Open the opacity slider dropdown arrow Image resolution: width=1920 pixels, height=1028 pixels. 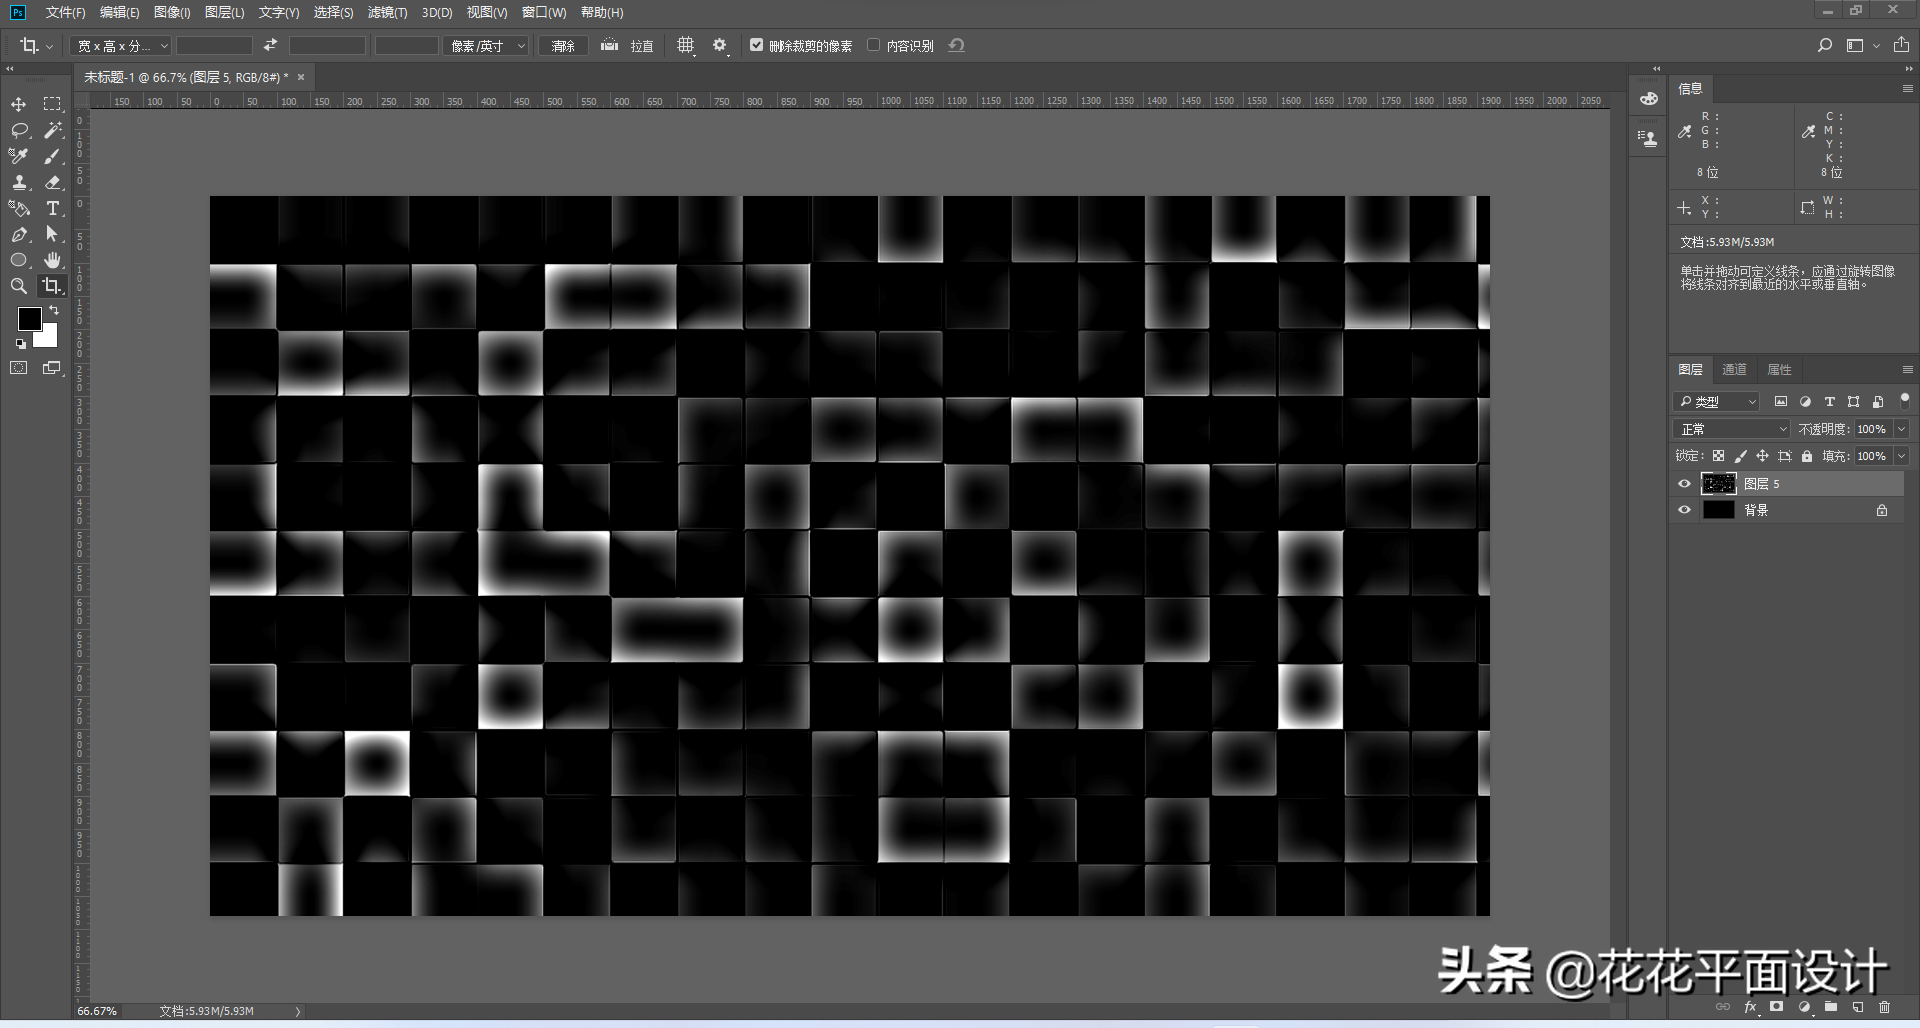tap(1901, 429)
